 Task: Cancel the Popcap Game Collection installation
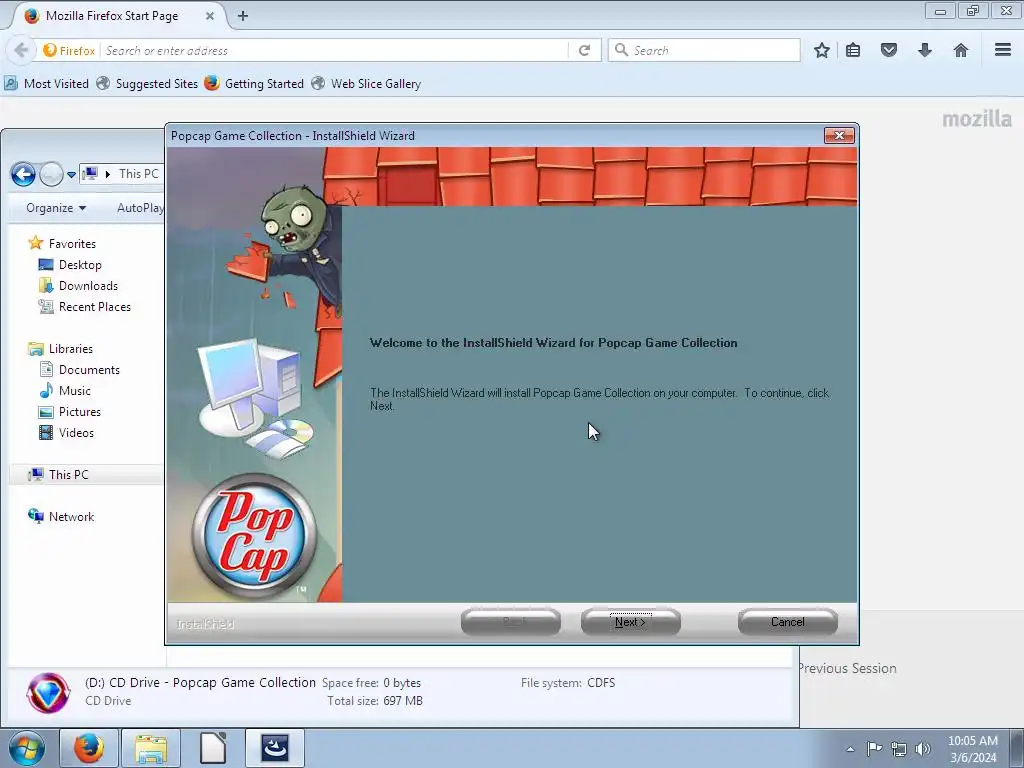pos(788,622)
